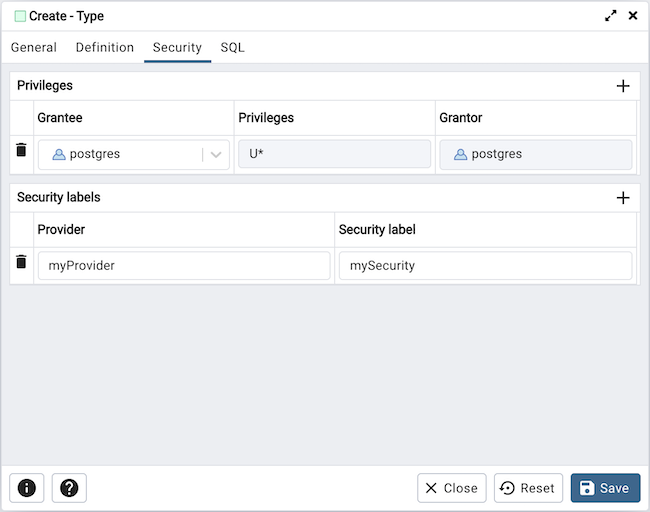Click the Privileges cell showing U*

click(x=334, y=154)
